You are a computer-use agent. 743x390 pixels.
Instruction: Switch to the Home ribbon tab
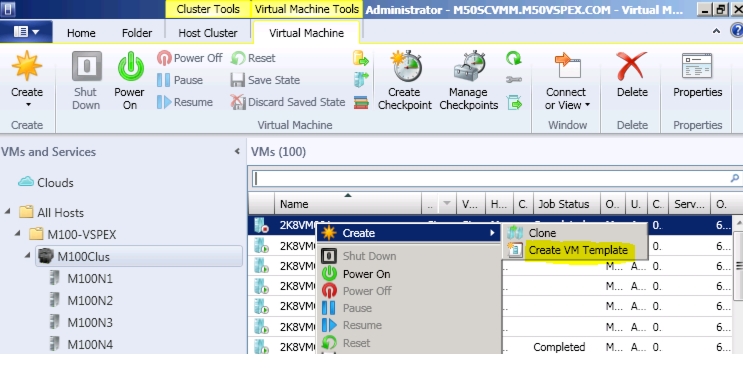(x=81, y=33)
